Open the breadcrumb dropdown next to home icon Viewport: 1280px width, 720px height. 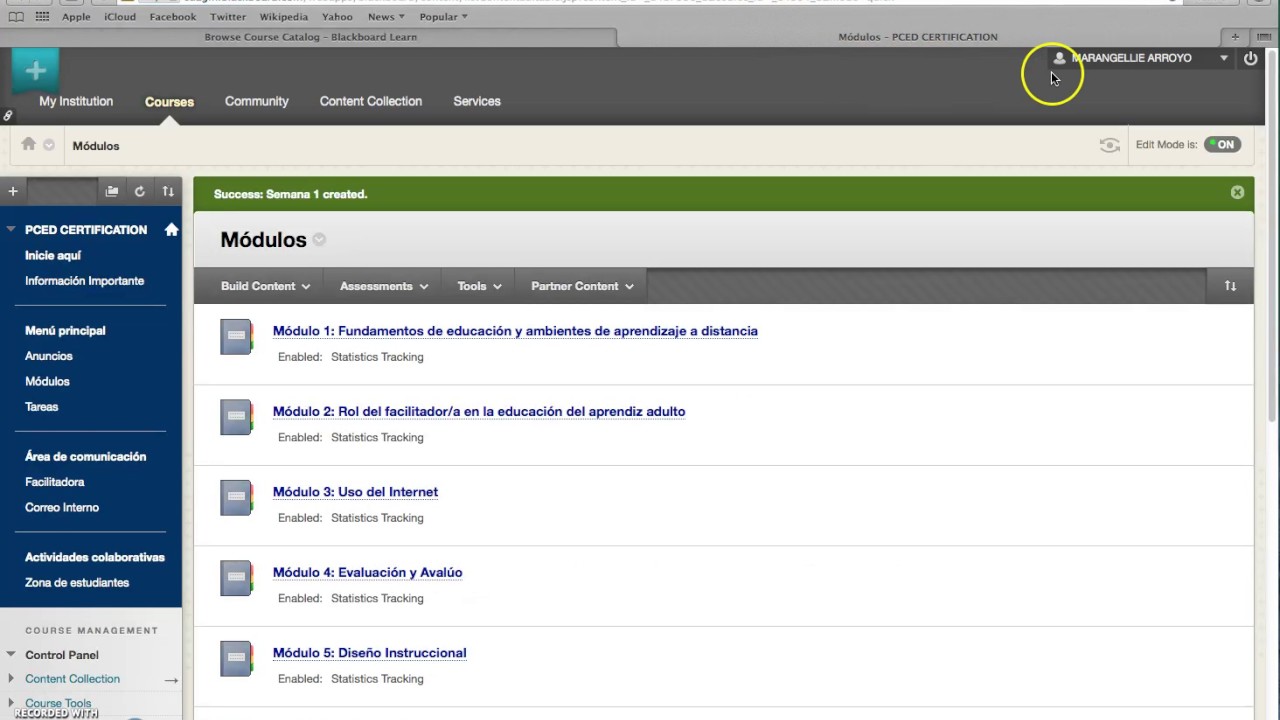49,146
